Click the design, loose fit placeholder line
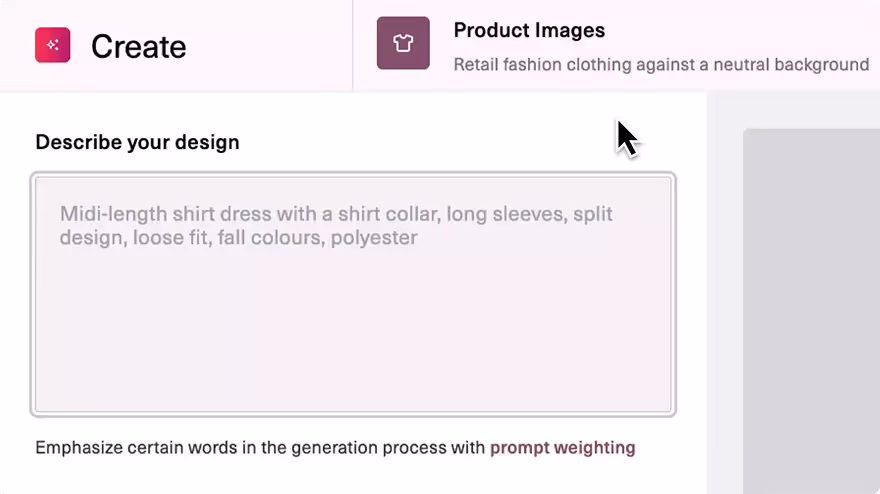 (x=239, y=238)
